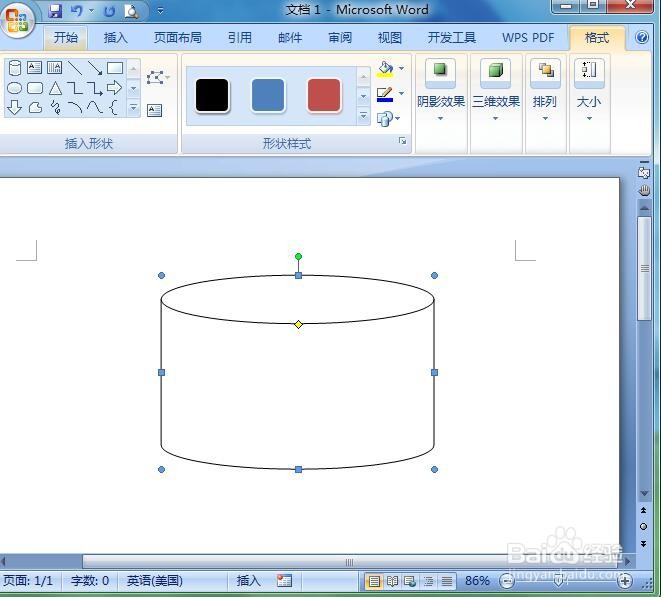
Task: Select the oval shape
Action: (x=15, y=88)
